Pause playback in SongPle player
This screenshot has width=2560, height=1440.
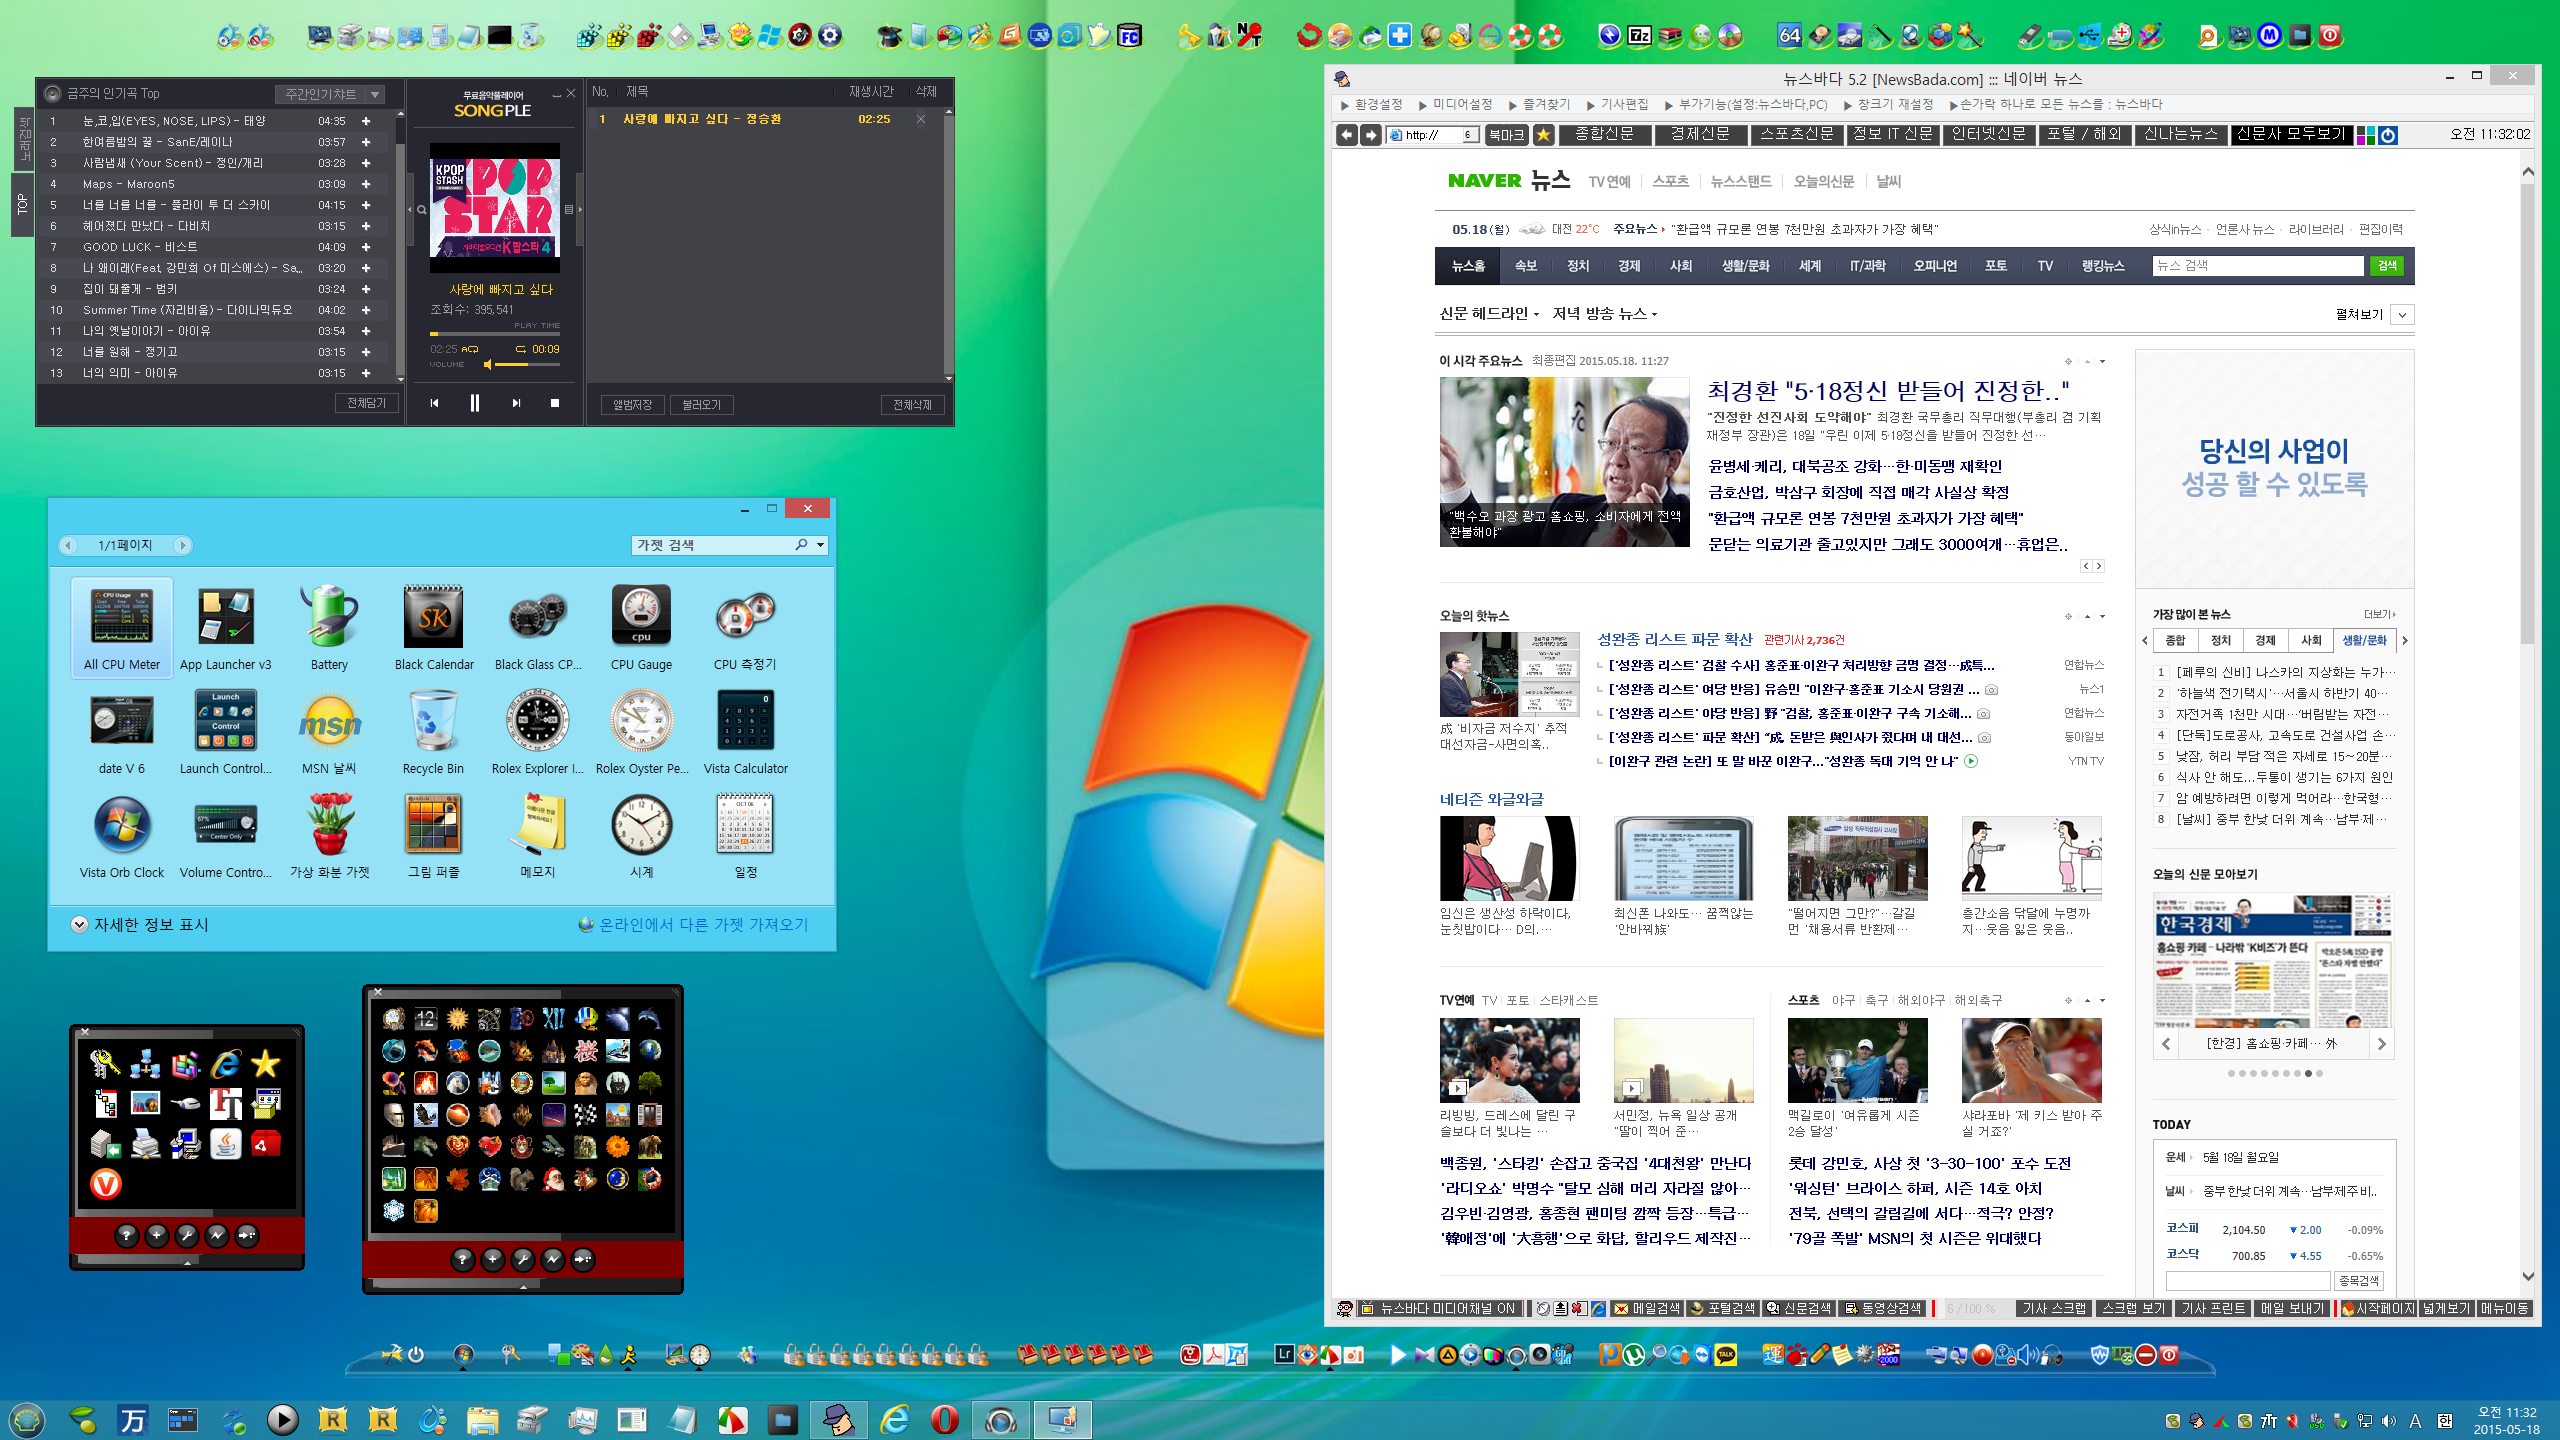pyautogui.click(x=475, y=403)
